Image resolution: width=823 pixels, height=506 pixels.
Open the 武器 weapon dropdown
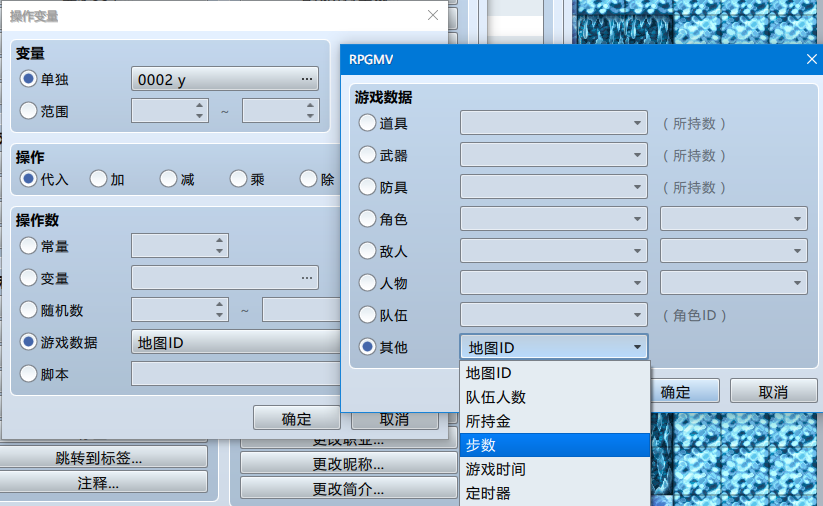click(x=554, y=155)
